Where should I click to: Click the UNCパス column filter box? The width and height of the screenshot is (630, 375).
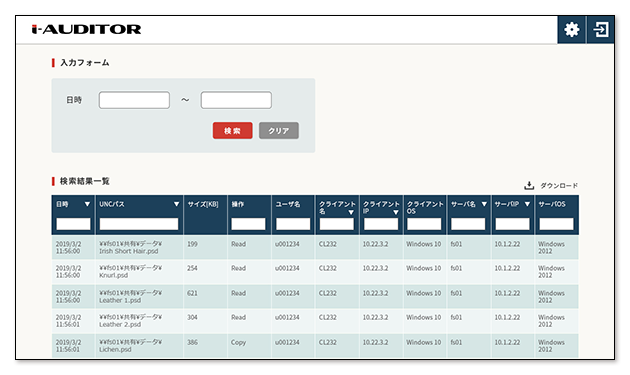pyautogui.click(x=139, y=224)
